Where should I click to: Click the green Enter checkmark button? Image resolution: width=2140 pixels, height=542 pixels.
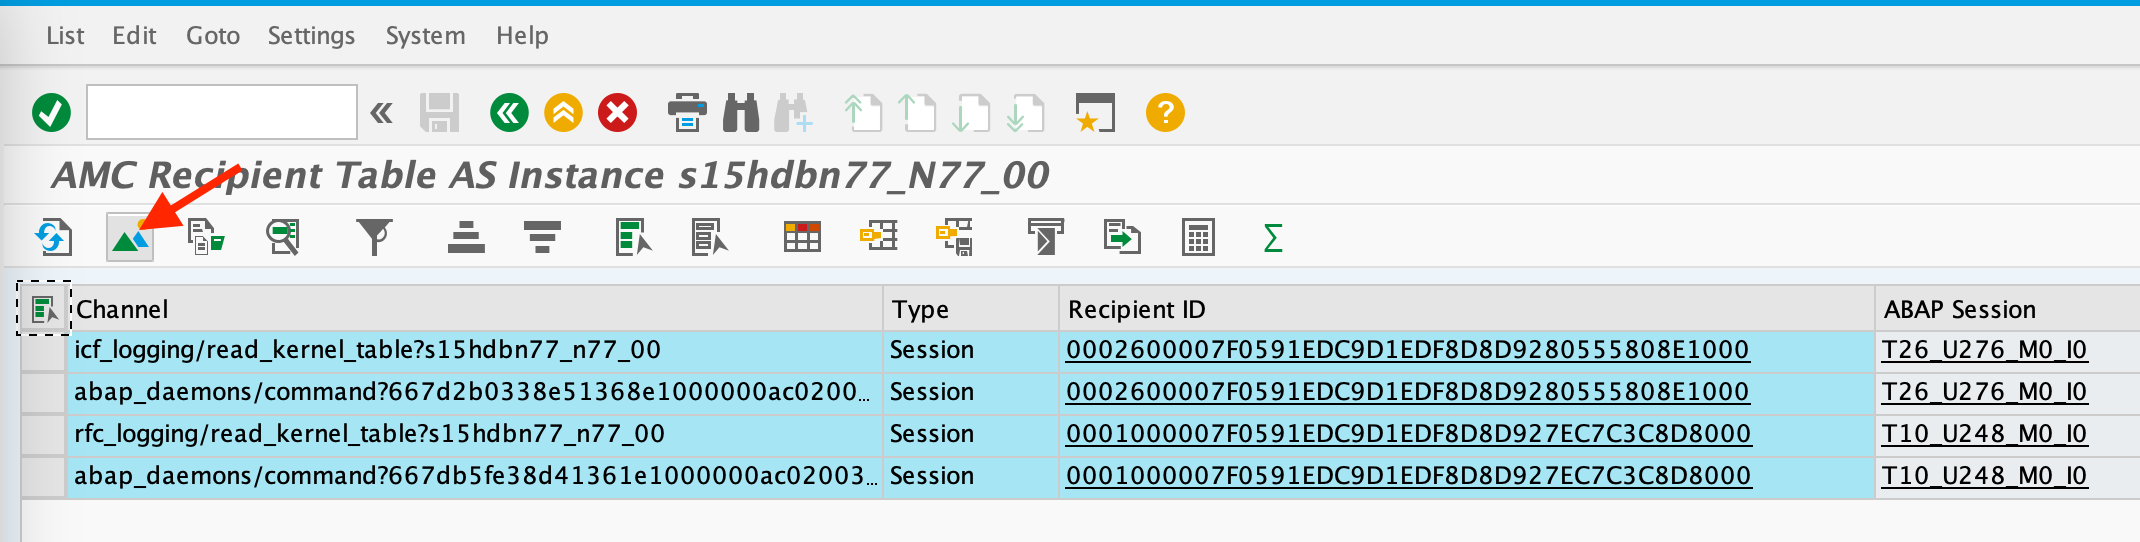click(51, 113)
